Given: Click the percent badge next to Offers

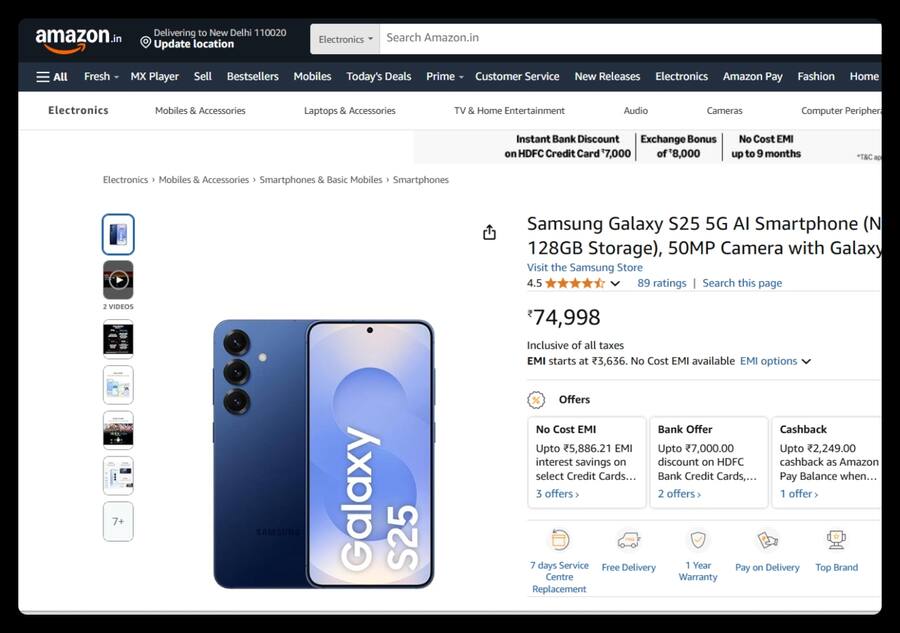Looking at the screenshot, I should pos(536,399).
